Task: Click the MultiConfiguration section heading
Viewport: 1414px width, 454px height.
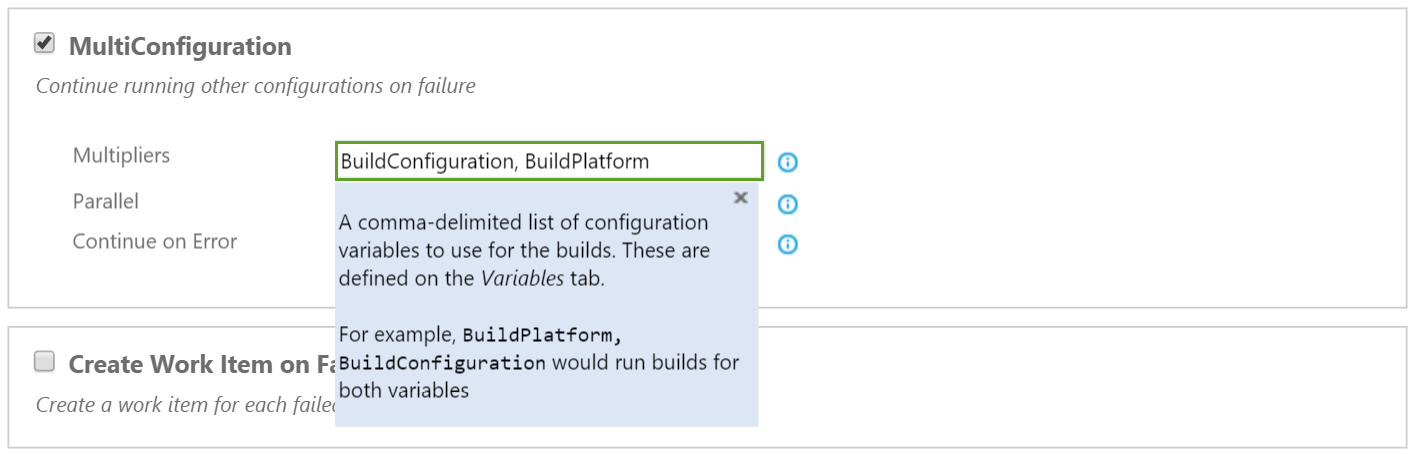Action: click(180, 46)
